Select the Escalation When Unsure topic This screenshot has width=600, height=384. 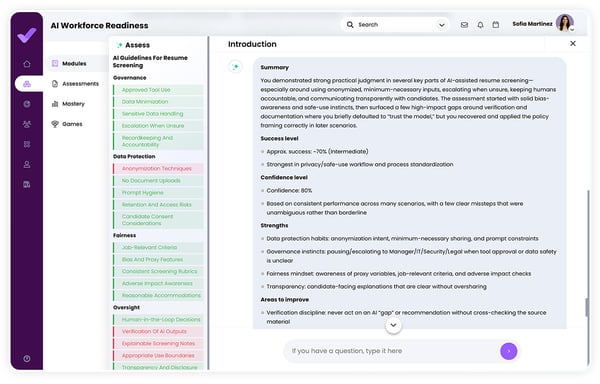[x=158, y=126]
